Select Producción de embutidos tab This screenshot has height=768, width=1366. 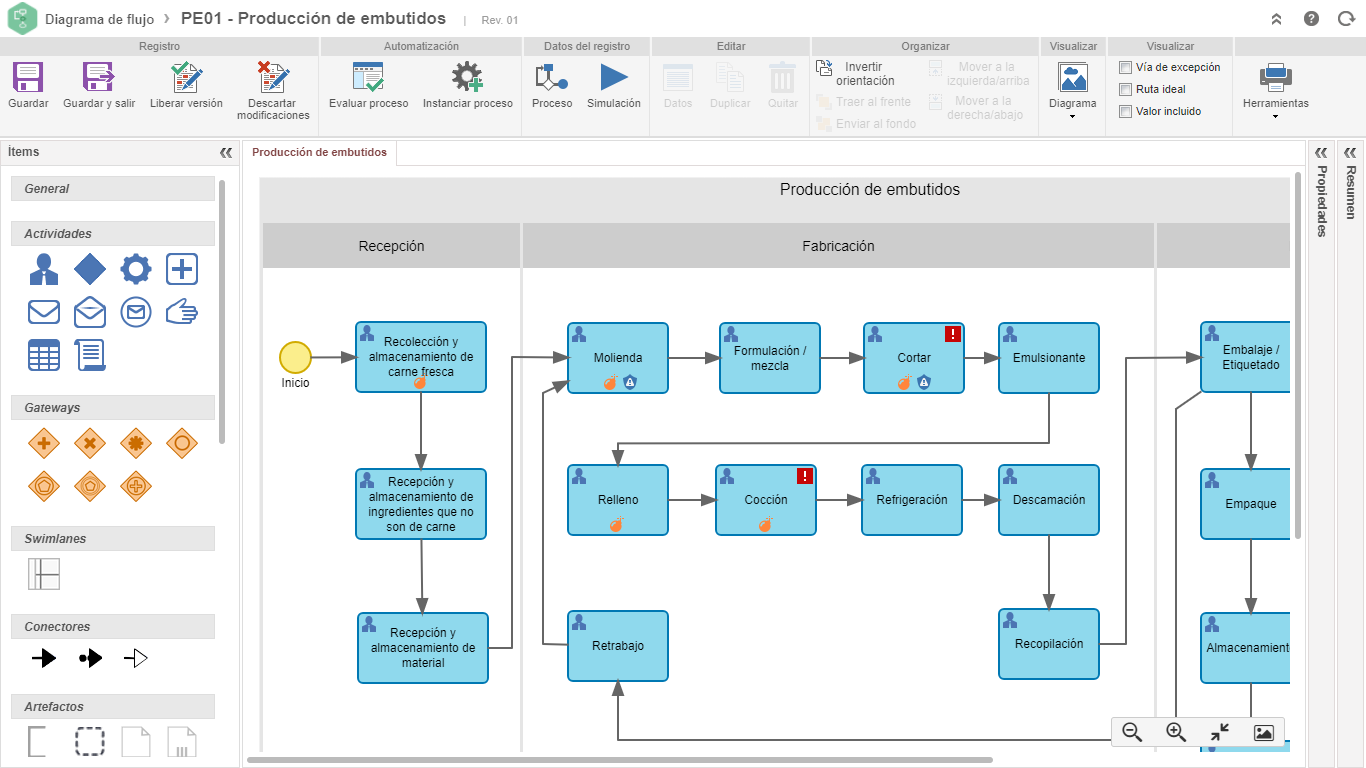pyautogui.click(x=319, y=153)
